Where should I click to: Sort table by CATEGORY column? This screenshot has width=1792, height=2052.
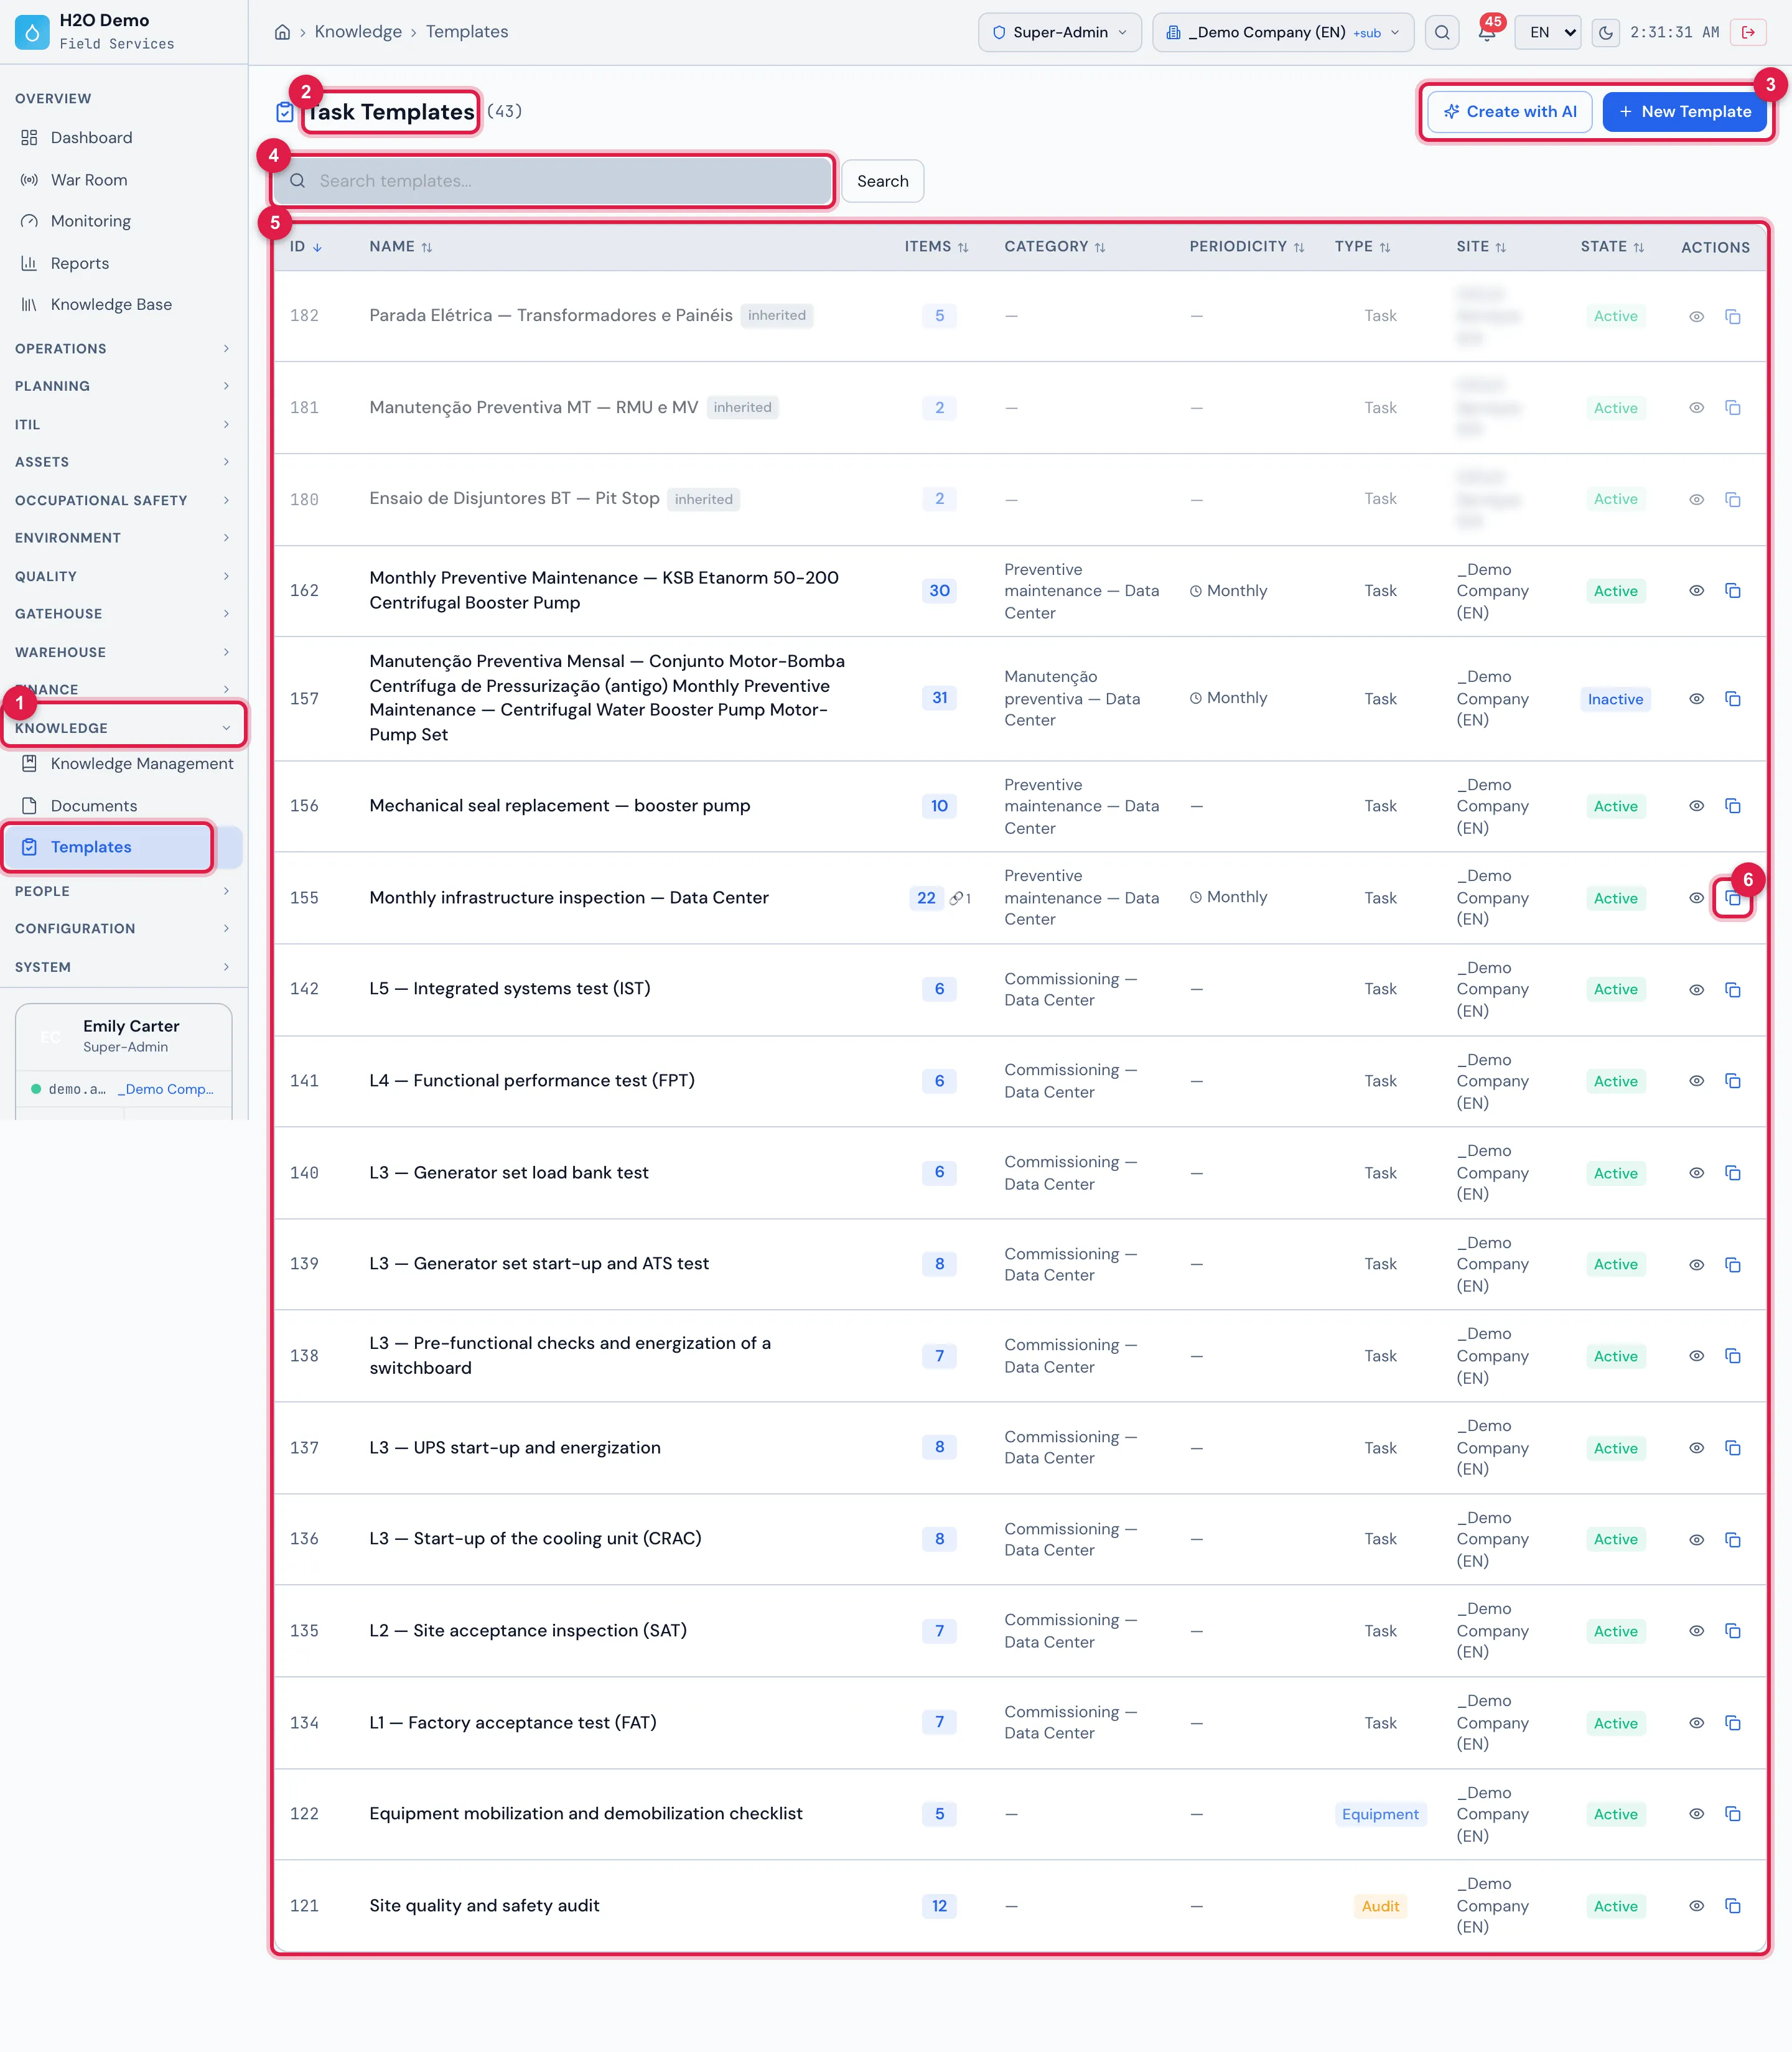(x=1054, y=247)
